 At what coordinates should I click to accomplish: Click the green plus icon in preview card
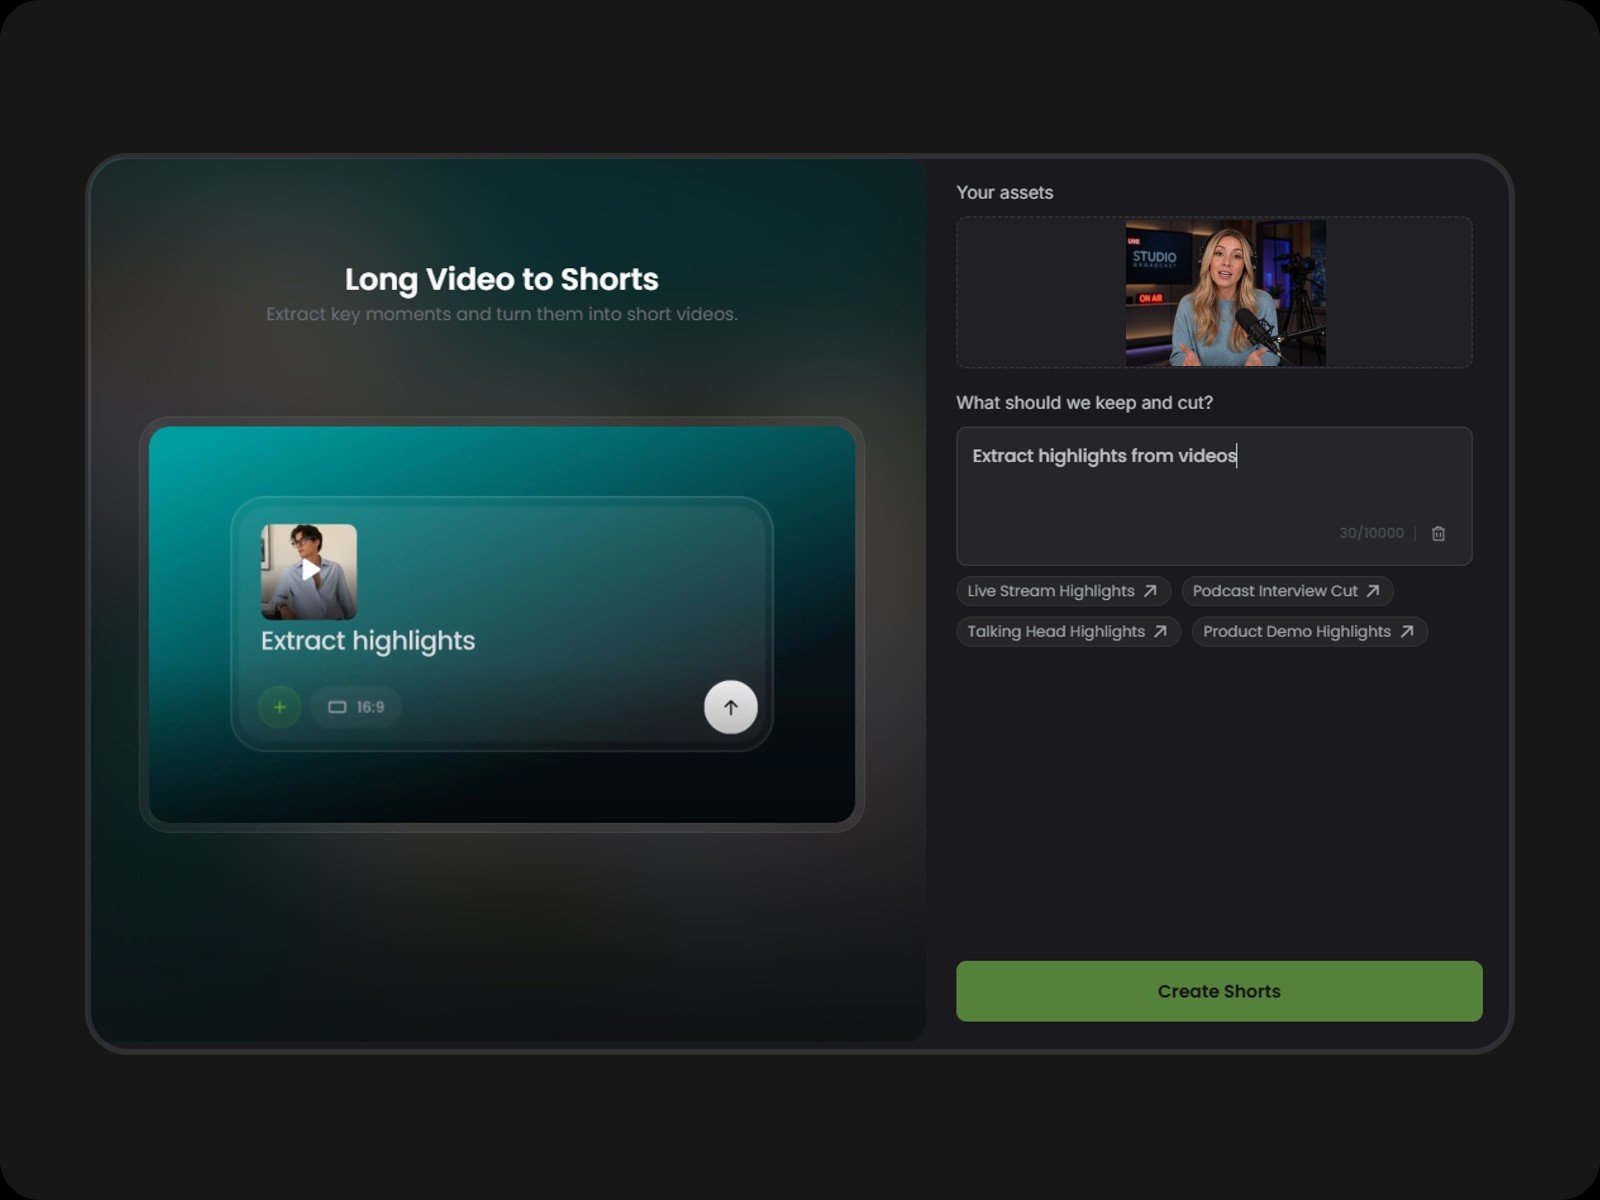pyautogui.click(x=280, y=707)
